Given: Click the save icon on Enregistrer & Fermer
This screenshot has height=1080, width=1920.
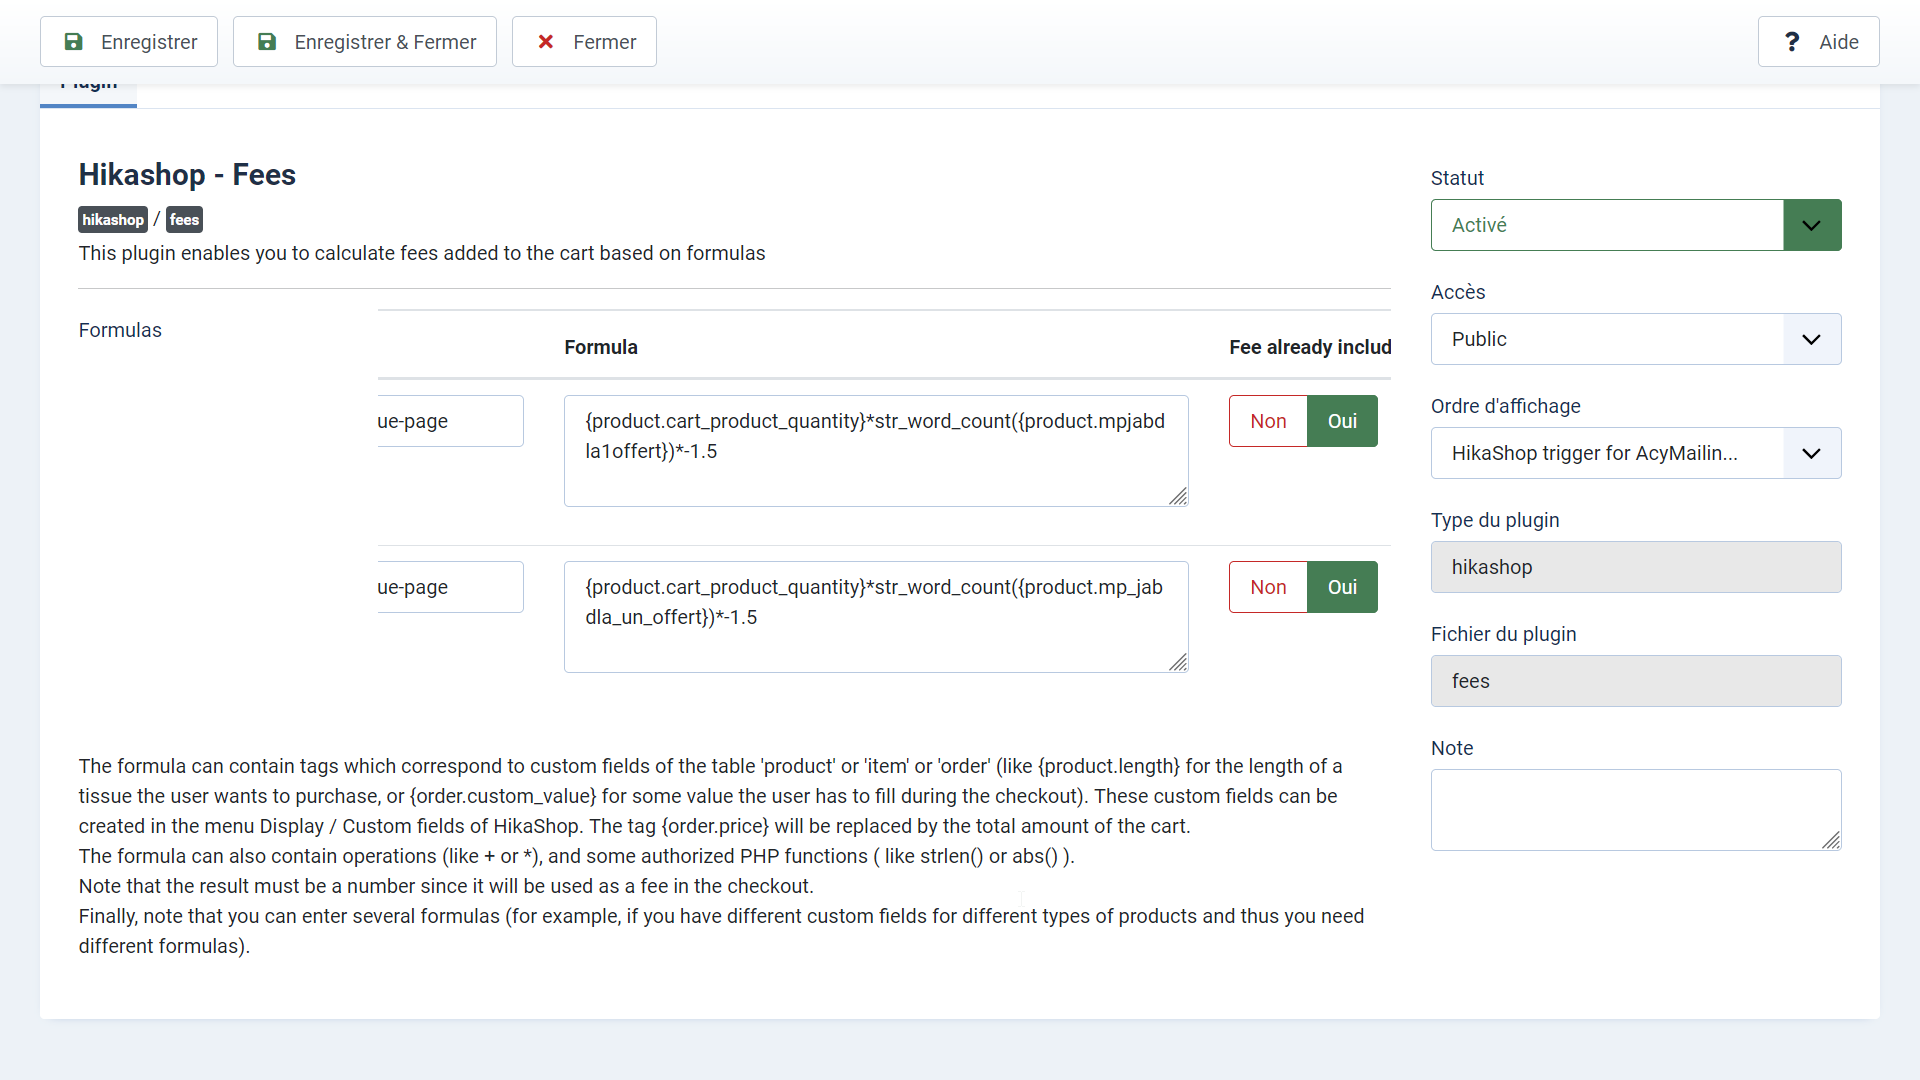Looking at the screenshot, I should click(267, 42).
